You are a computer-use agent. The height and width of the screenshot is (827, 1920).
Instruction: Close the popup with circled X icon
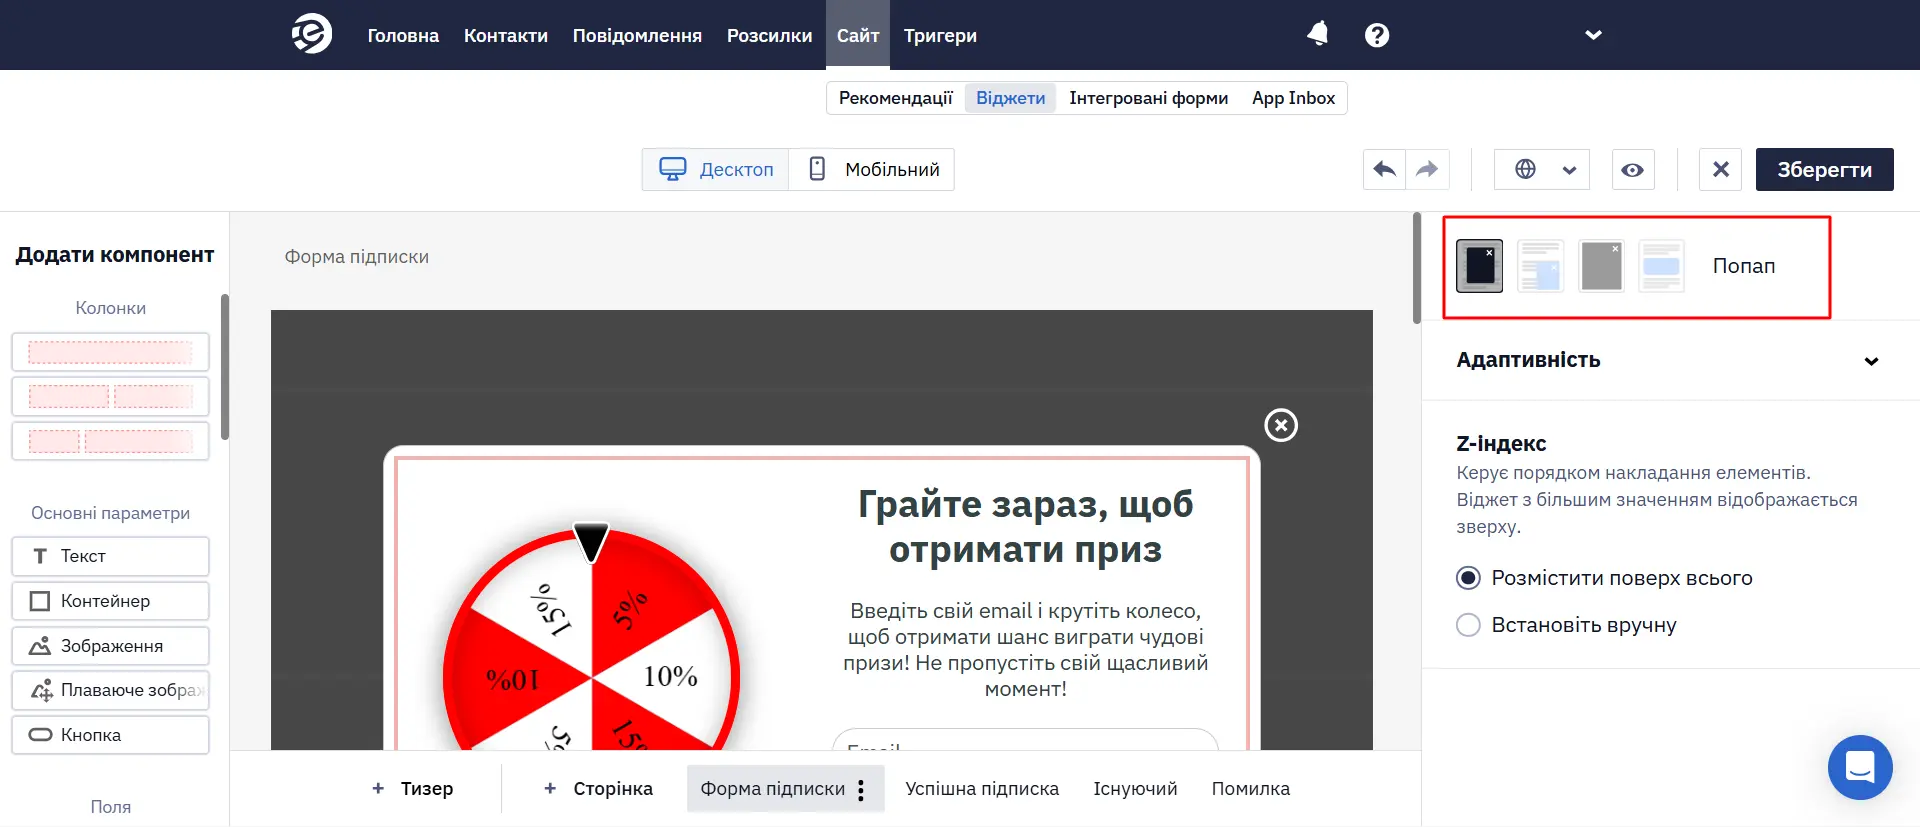1281,425
